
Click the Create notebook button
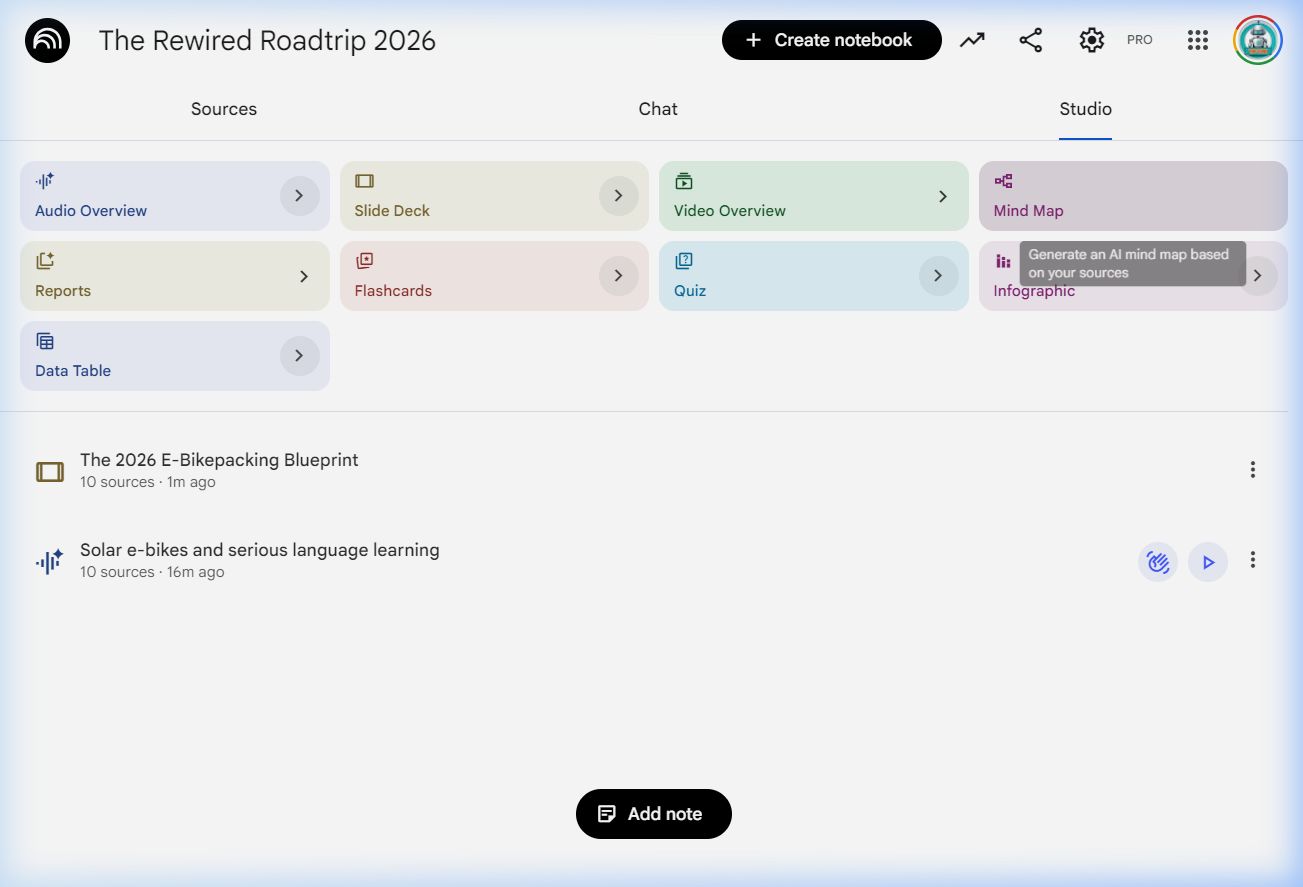831,40
